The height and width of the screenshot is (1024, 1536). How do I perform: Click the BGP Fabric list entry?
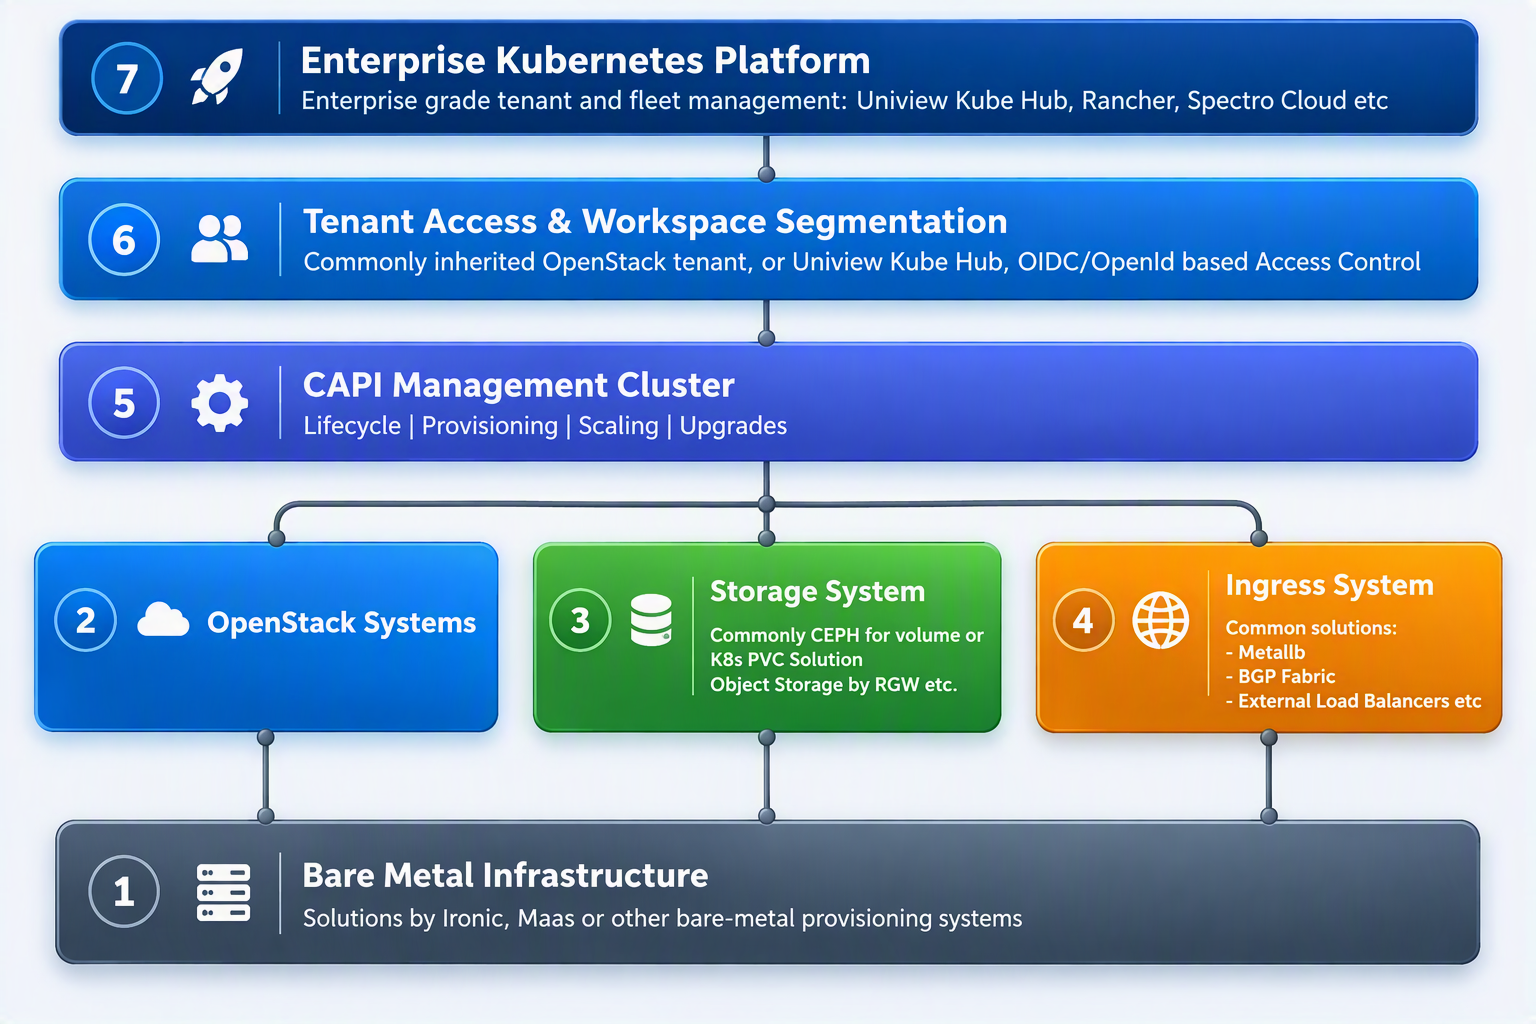(1280, 676)
